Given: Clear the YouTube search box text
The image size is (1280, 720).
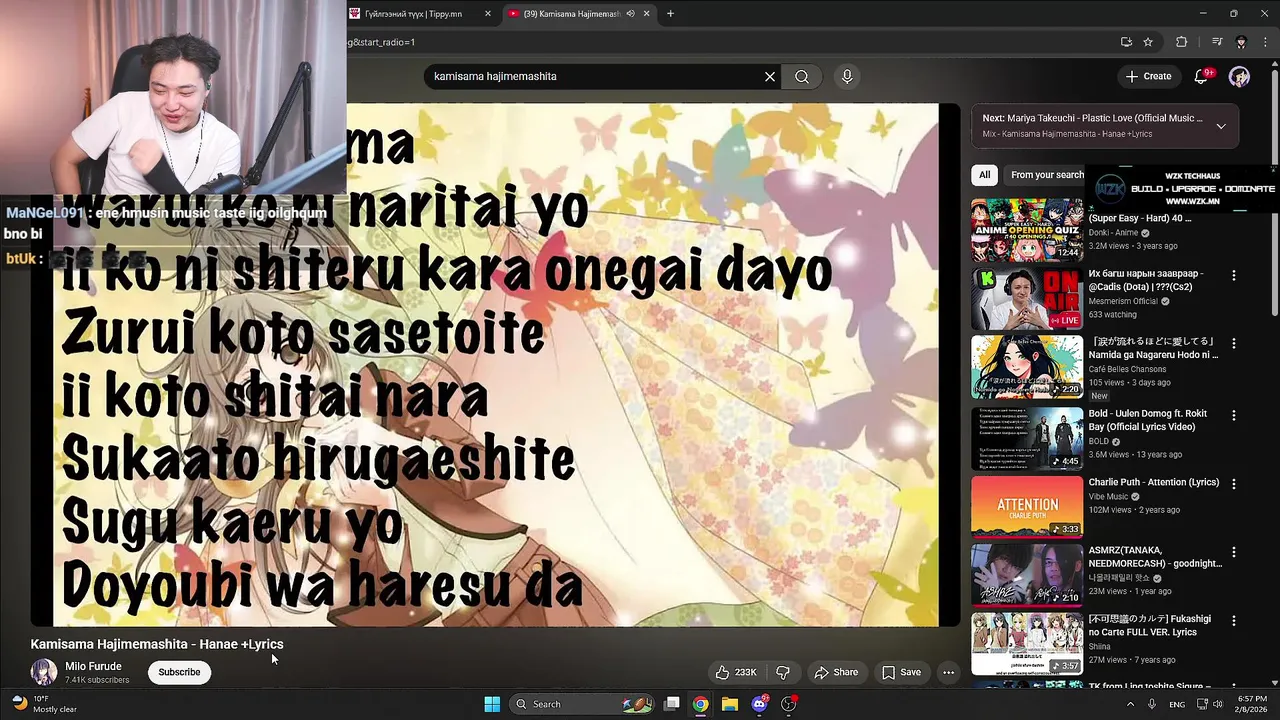Looking at the screenshot, I should (770, 76).
